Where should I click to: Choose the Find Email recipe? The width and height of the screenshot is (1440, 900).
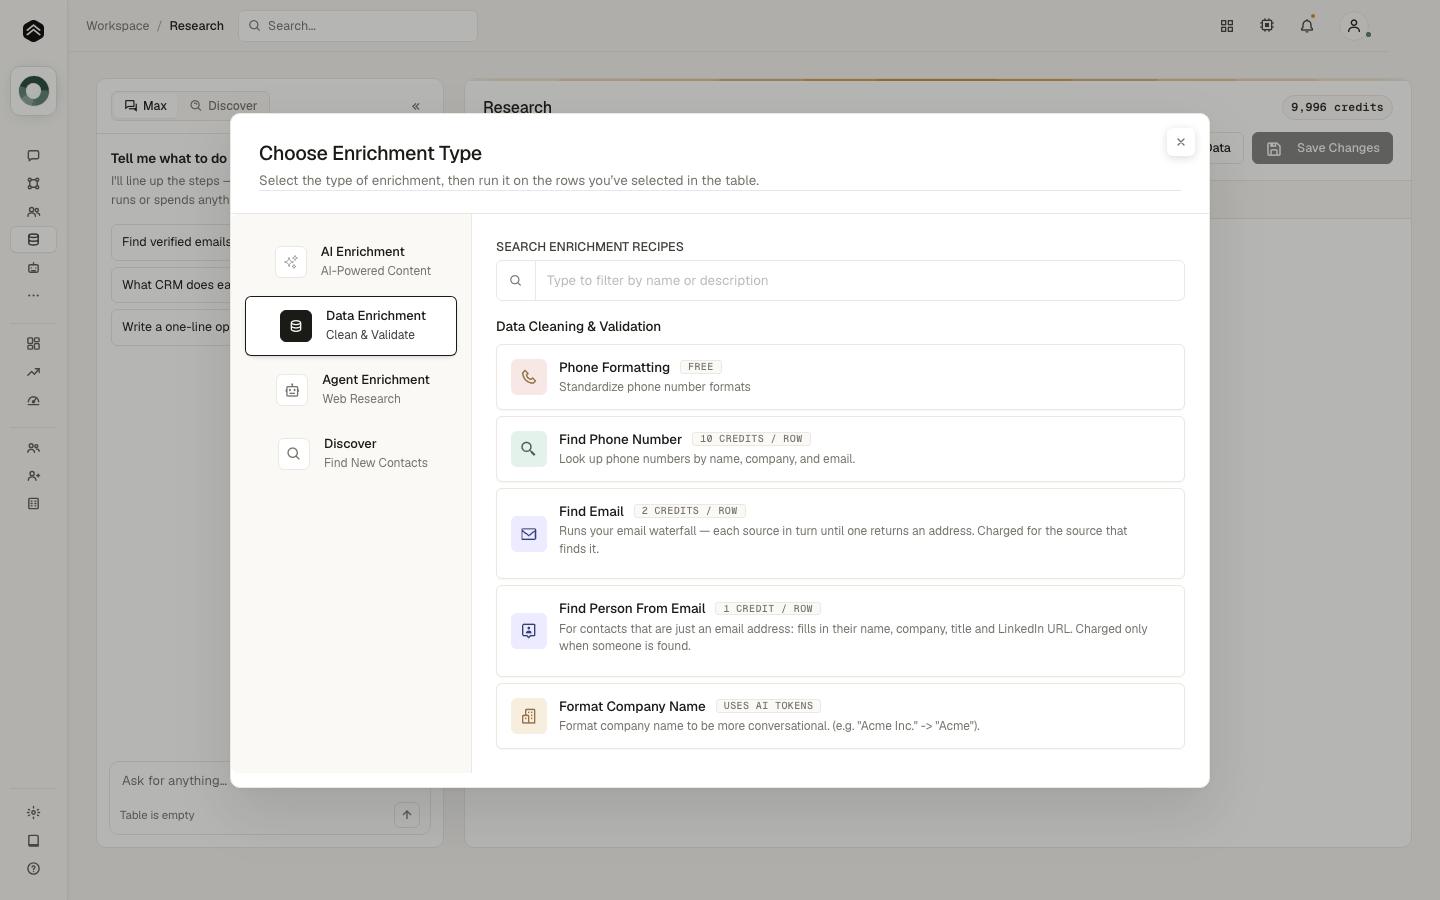click(x=840, y=533)
